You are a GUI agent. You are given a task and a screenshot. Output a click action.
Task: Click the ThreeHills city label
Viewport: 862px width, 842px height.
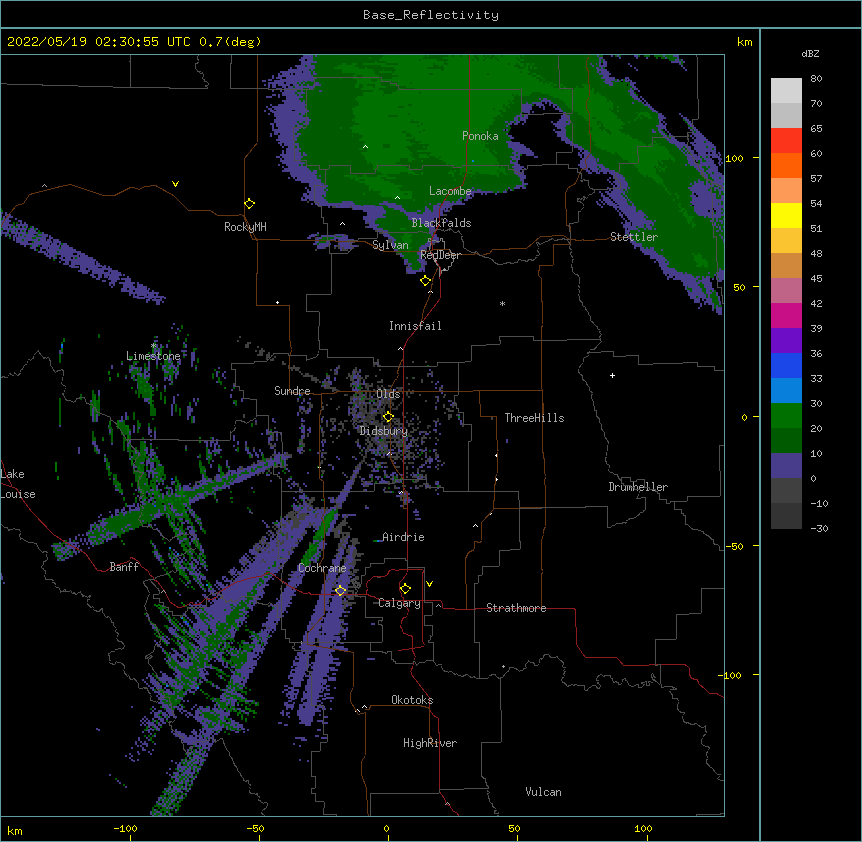[x=534, y=418]
